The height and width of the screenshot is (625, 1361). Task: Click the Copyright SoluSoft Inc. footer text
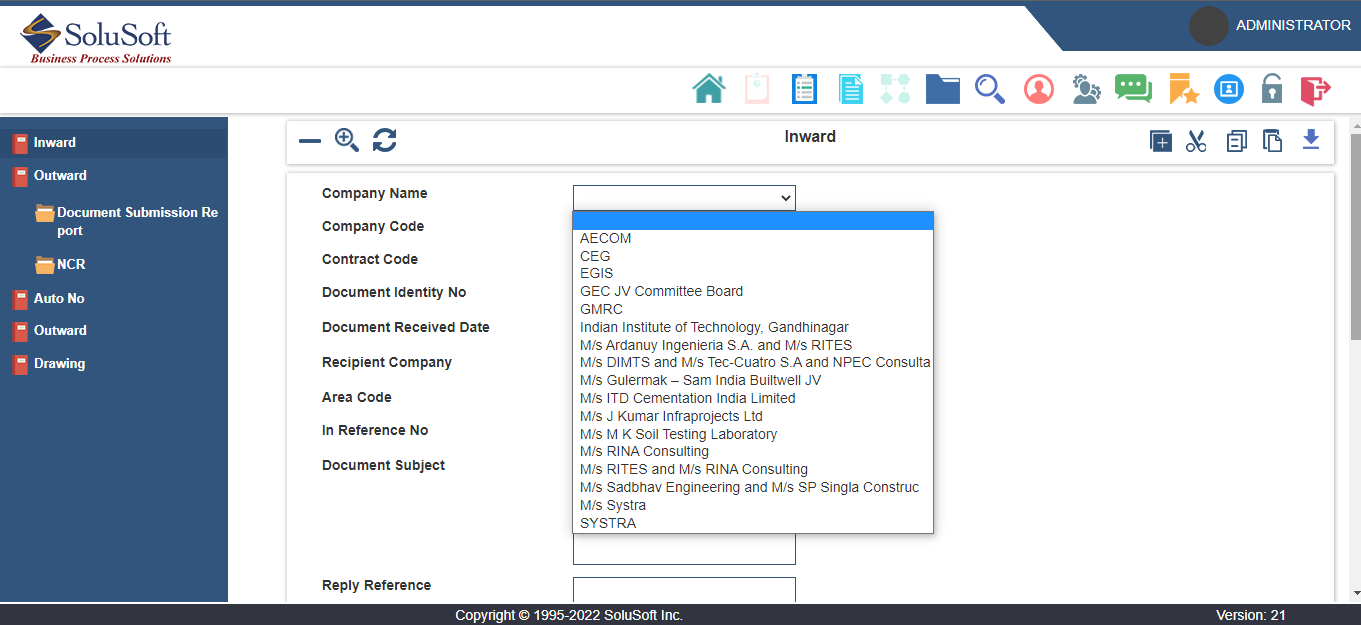[x=569, y=616]
